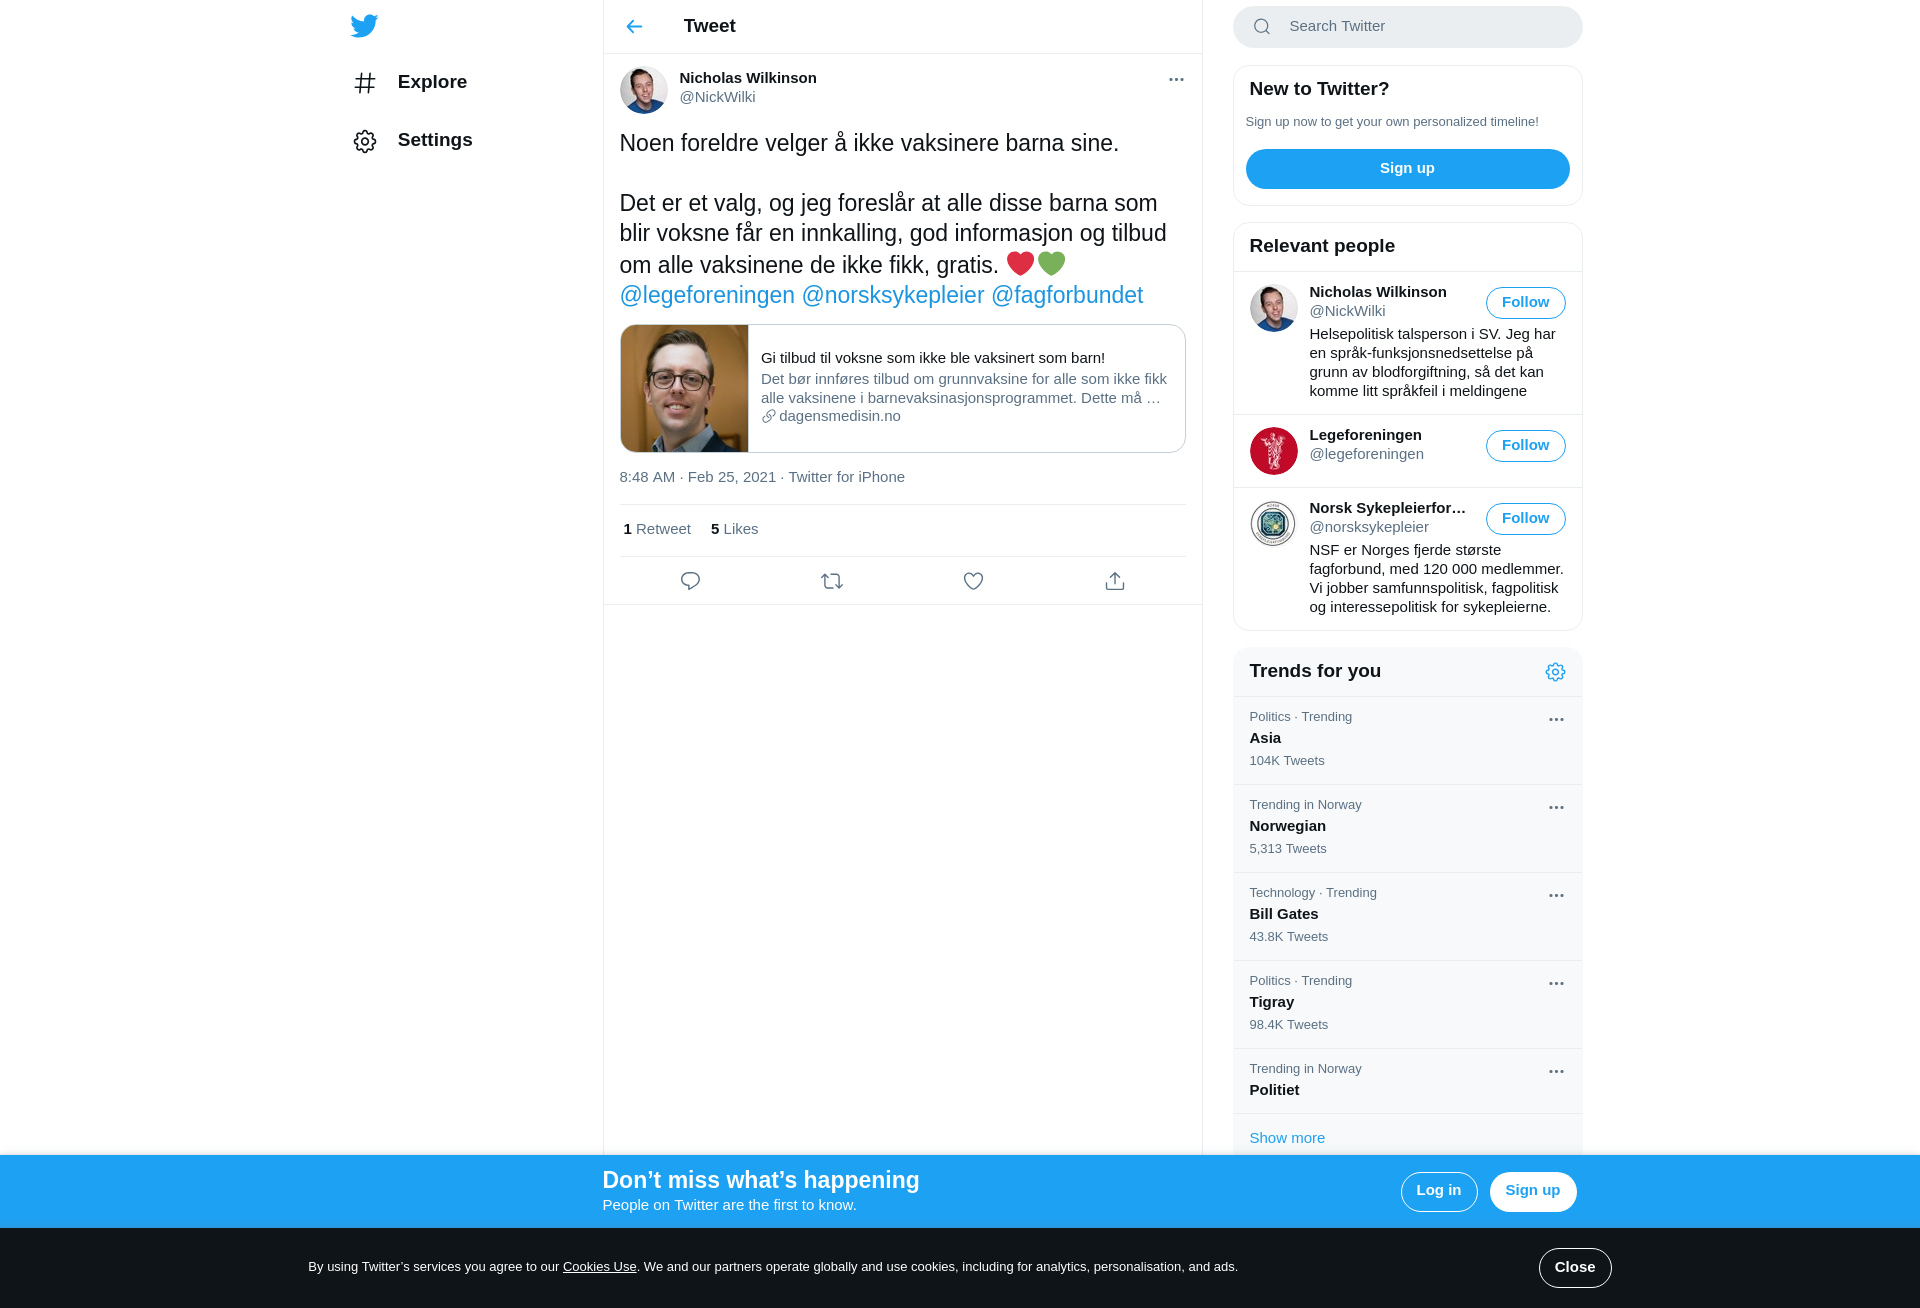Share the tweet via share icon
The height and width of the screenshot is (1308, 1920).
click(x=1115, y=581)
